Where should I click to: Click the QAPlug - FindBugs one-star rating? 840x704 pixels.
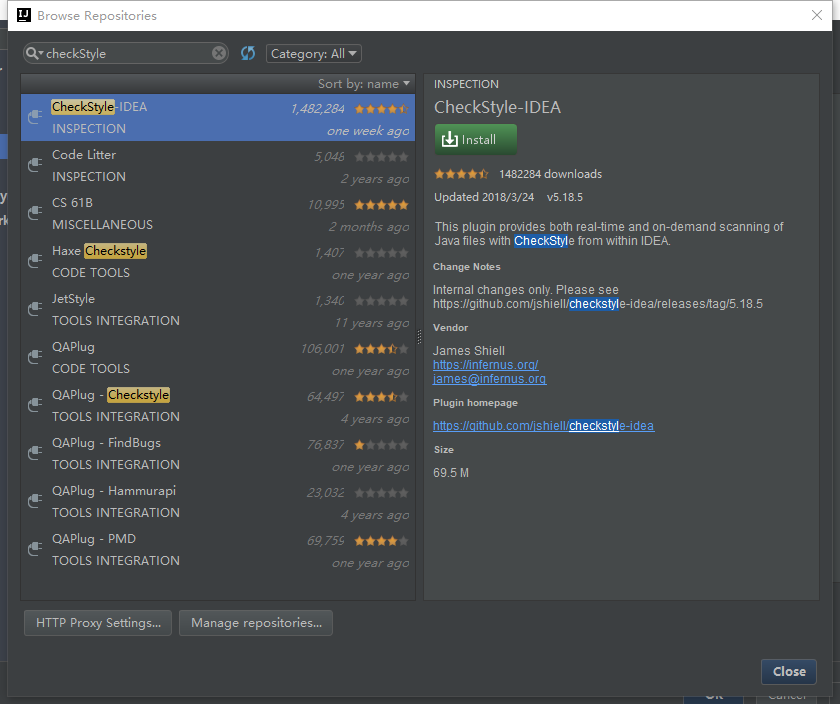(381, 445)
